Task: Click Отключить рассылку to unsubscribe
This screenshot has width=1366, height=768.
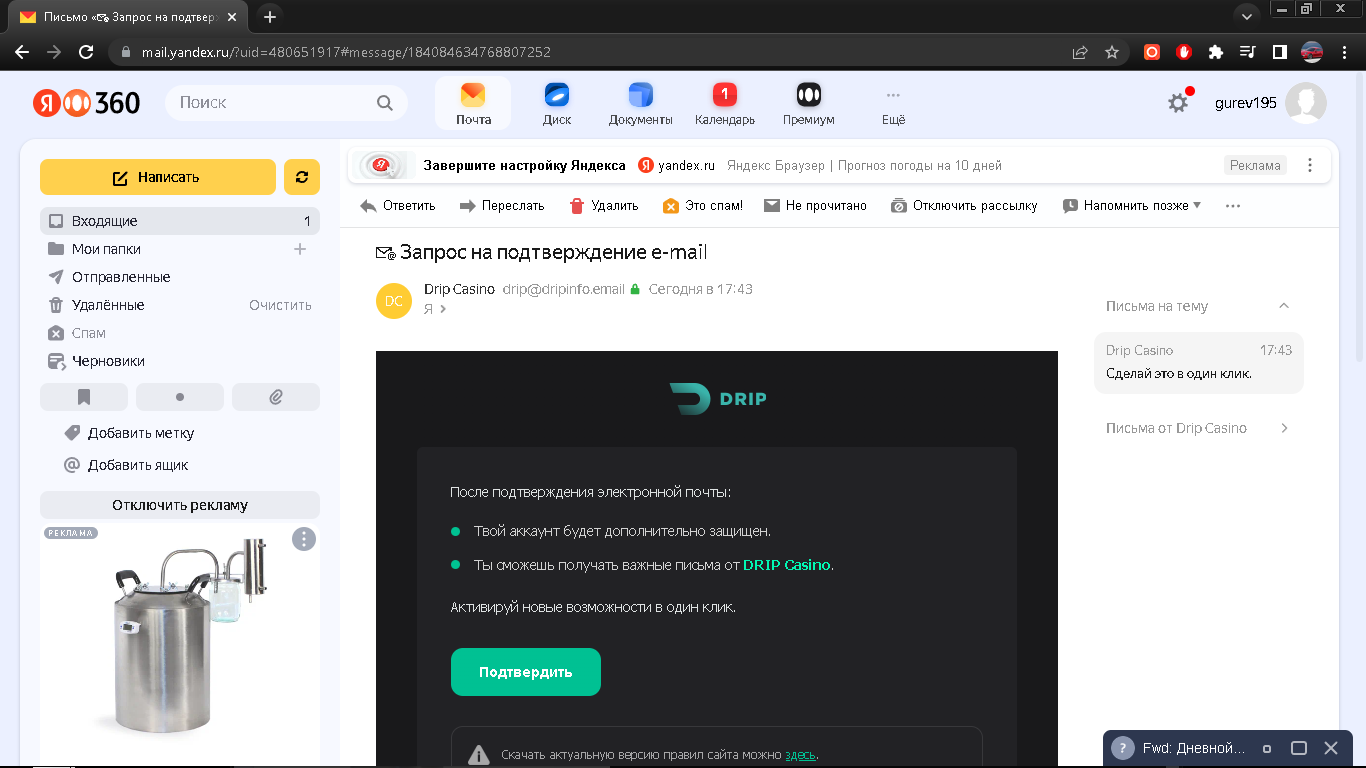Action: point(963,205)
